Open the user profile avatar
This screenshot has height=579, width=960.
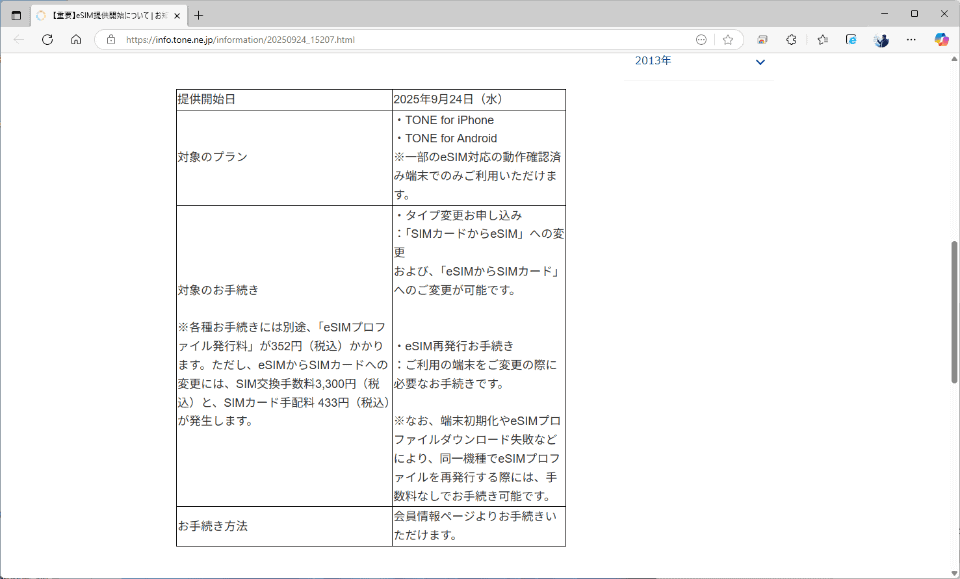pos(881,40)
